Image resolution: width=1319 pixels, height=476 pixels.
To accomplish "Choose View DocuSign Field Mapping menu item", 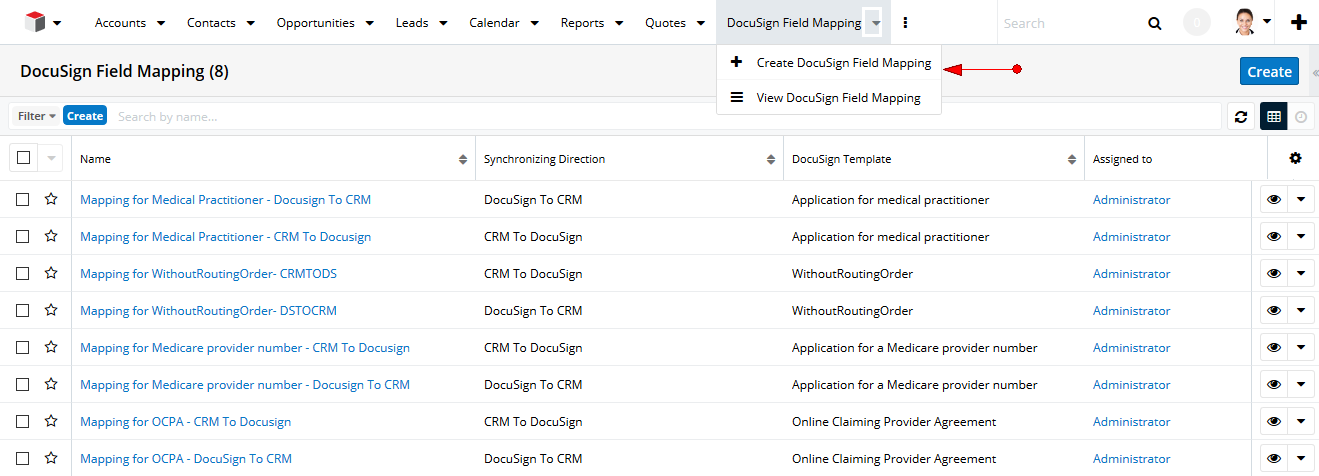I will [x=829, y=97].
